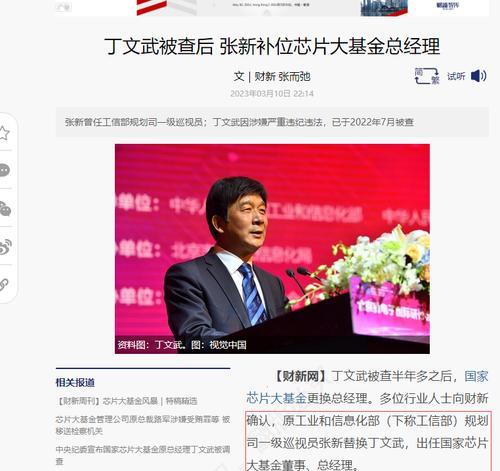500x471 pixels.
Task: Click the top banner advertisement
Action: (272, 8)
